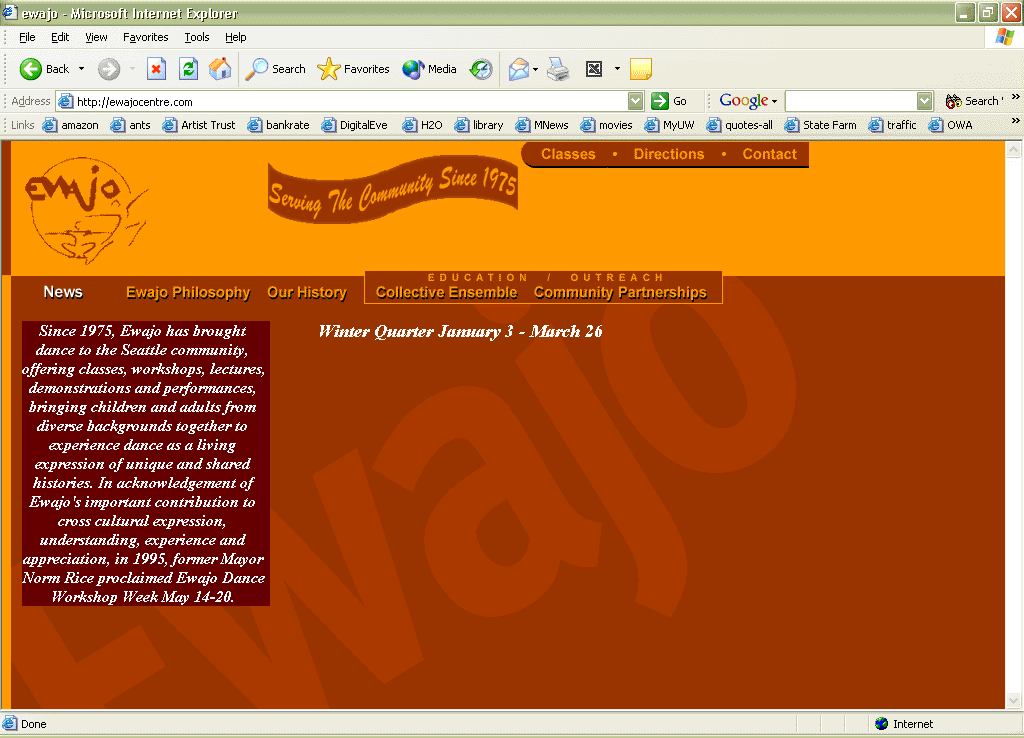Click the Google toolbar Search binoculars
Viewport: 1024px width, 738px height.
[x=972, y=101]
